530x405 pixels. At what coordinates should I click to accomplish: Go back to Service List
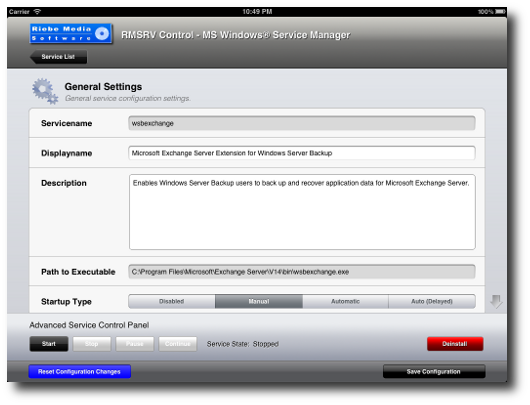(58, 57)
